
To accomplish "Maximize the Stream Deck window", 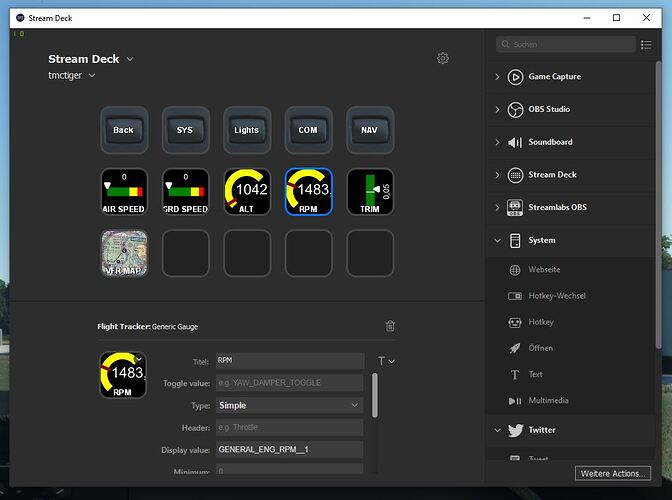I will (x=616, y=18).
